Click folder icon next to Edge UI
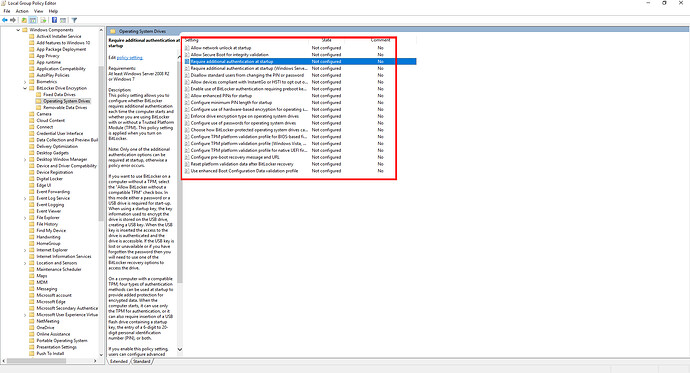This screenshot has width=690, height=373. pyautogui.click(x=31, y=185)
